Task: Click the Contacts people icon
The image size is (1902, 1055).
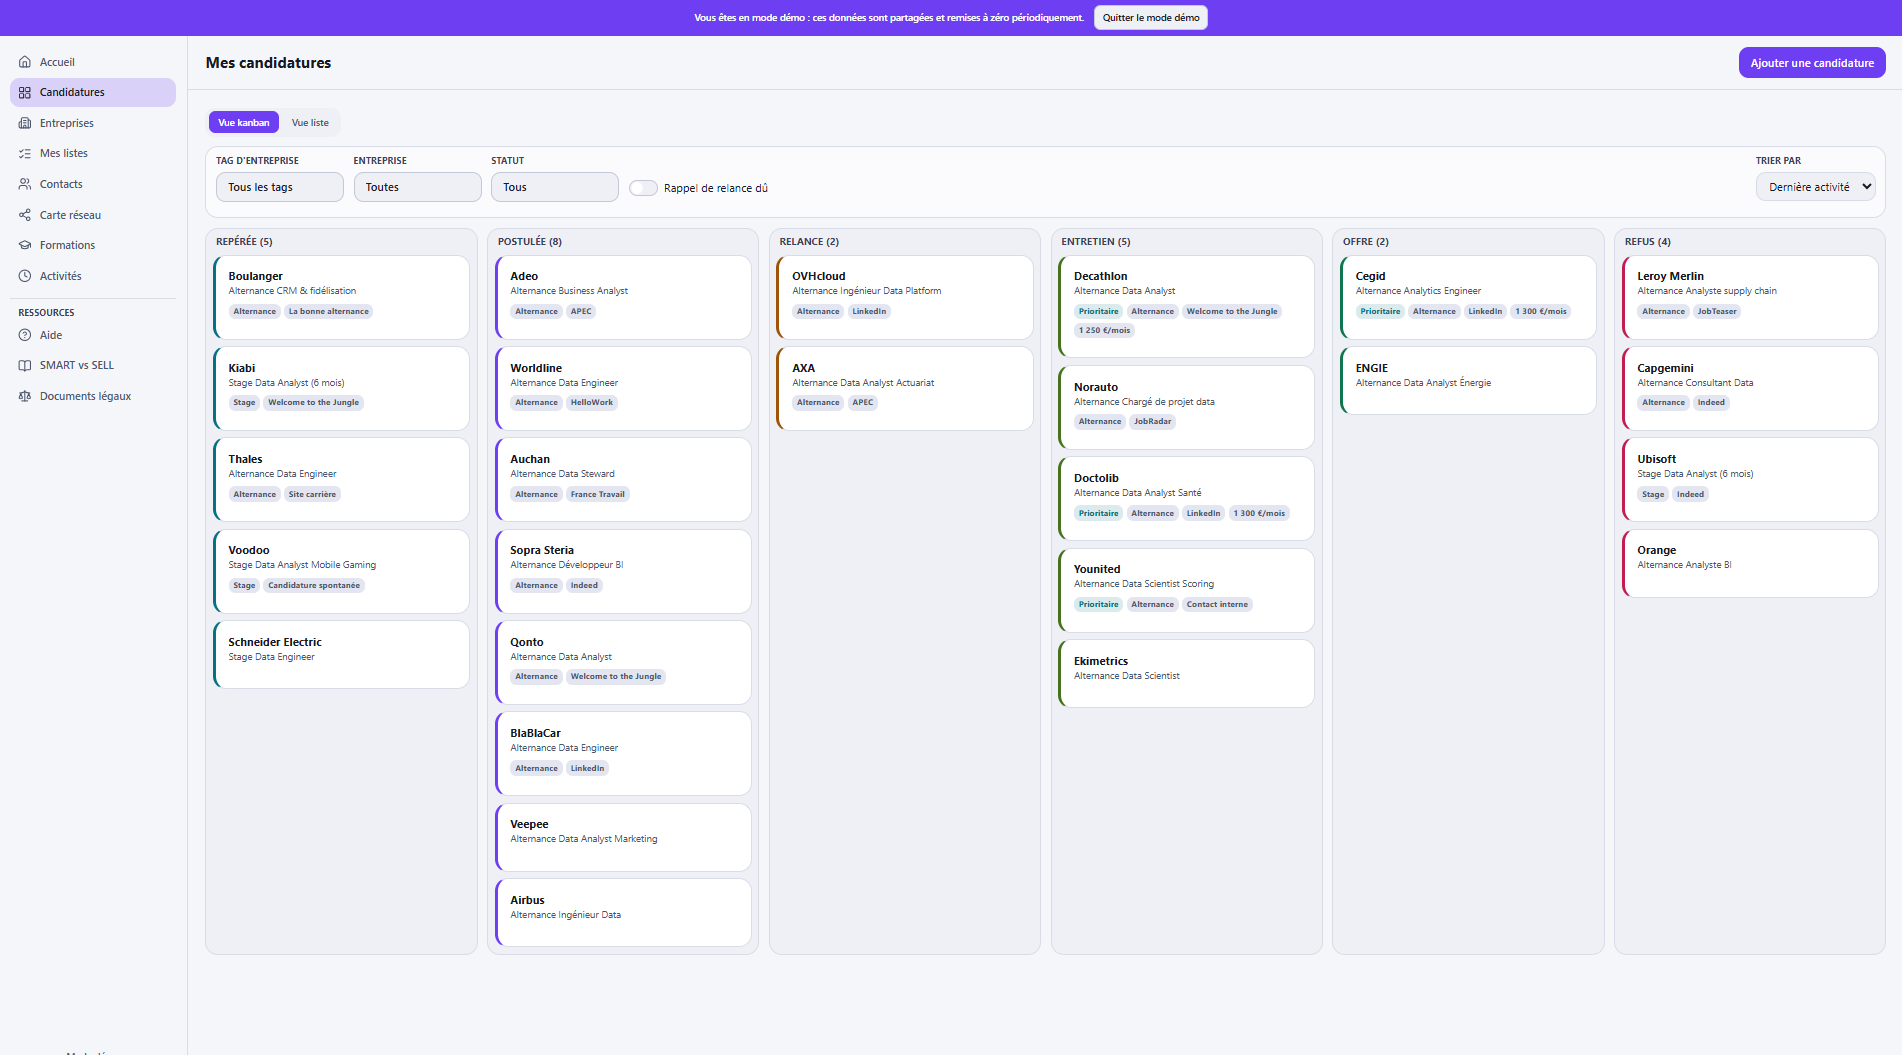Action: pos(25,184)
